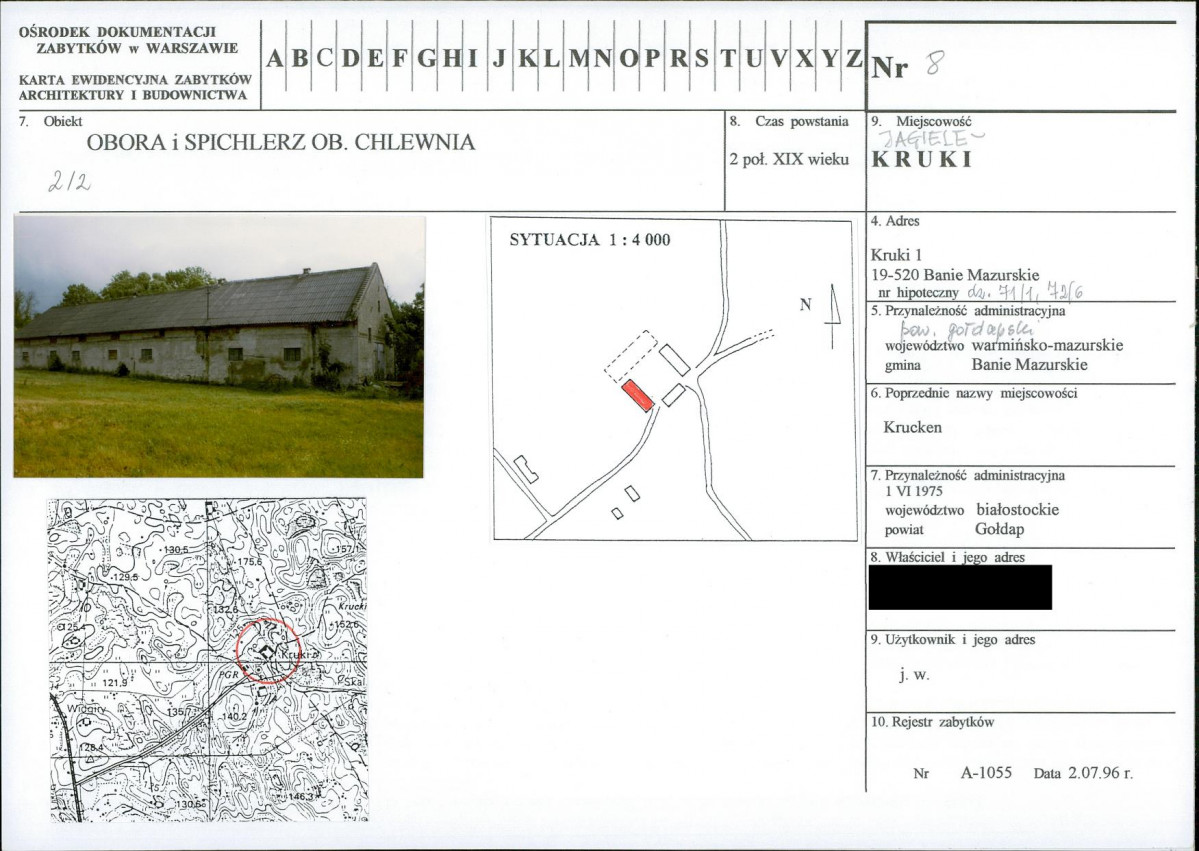The height and width of the screenshot is (851, 1199).
Task: Click the dashed outline building on the plan
Action: (631, 356)
